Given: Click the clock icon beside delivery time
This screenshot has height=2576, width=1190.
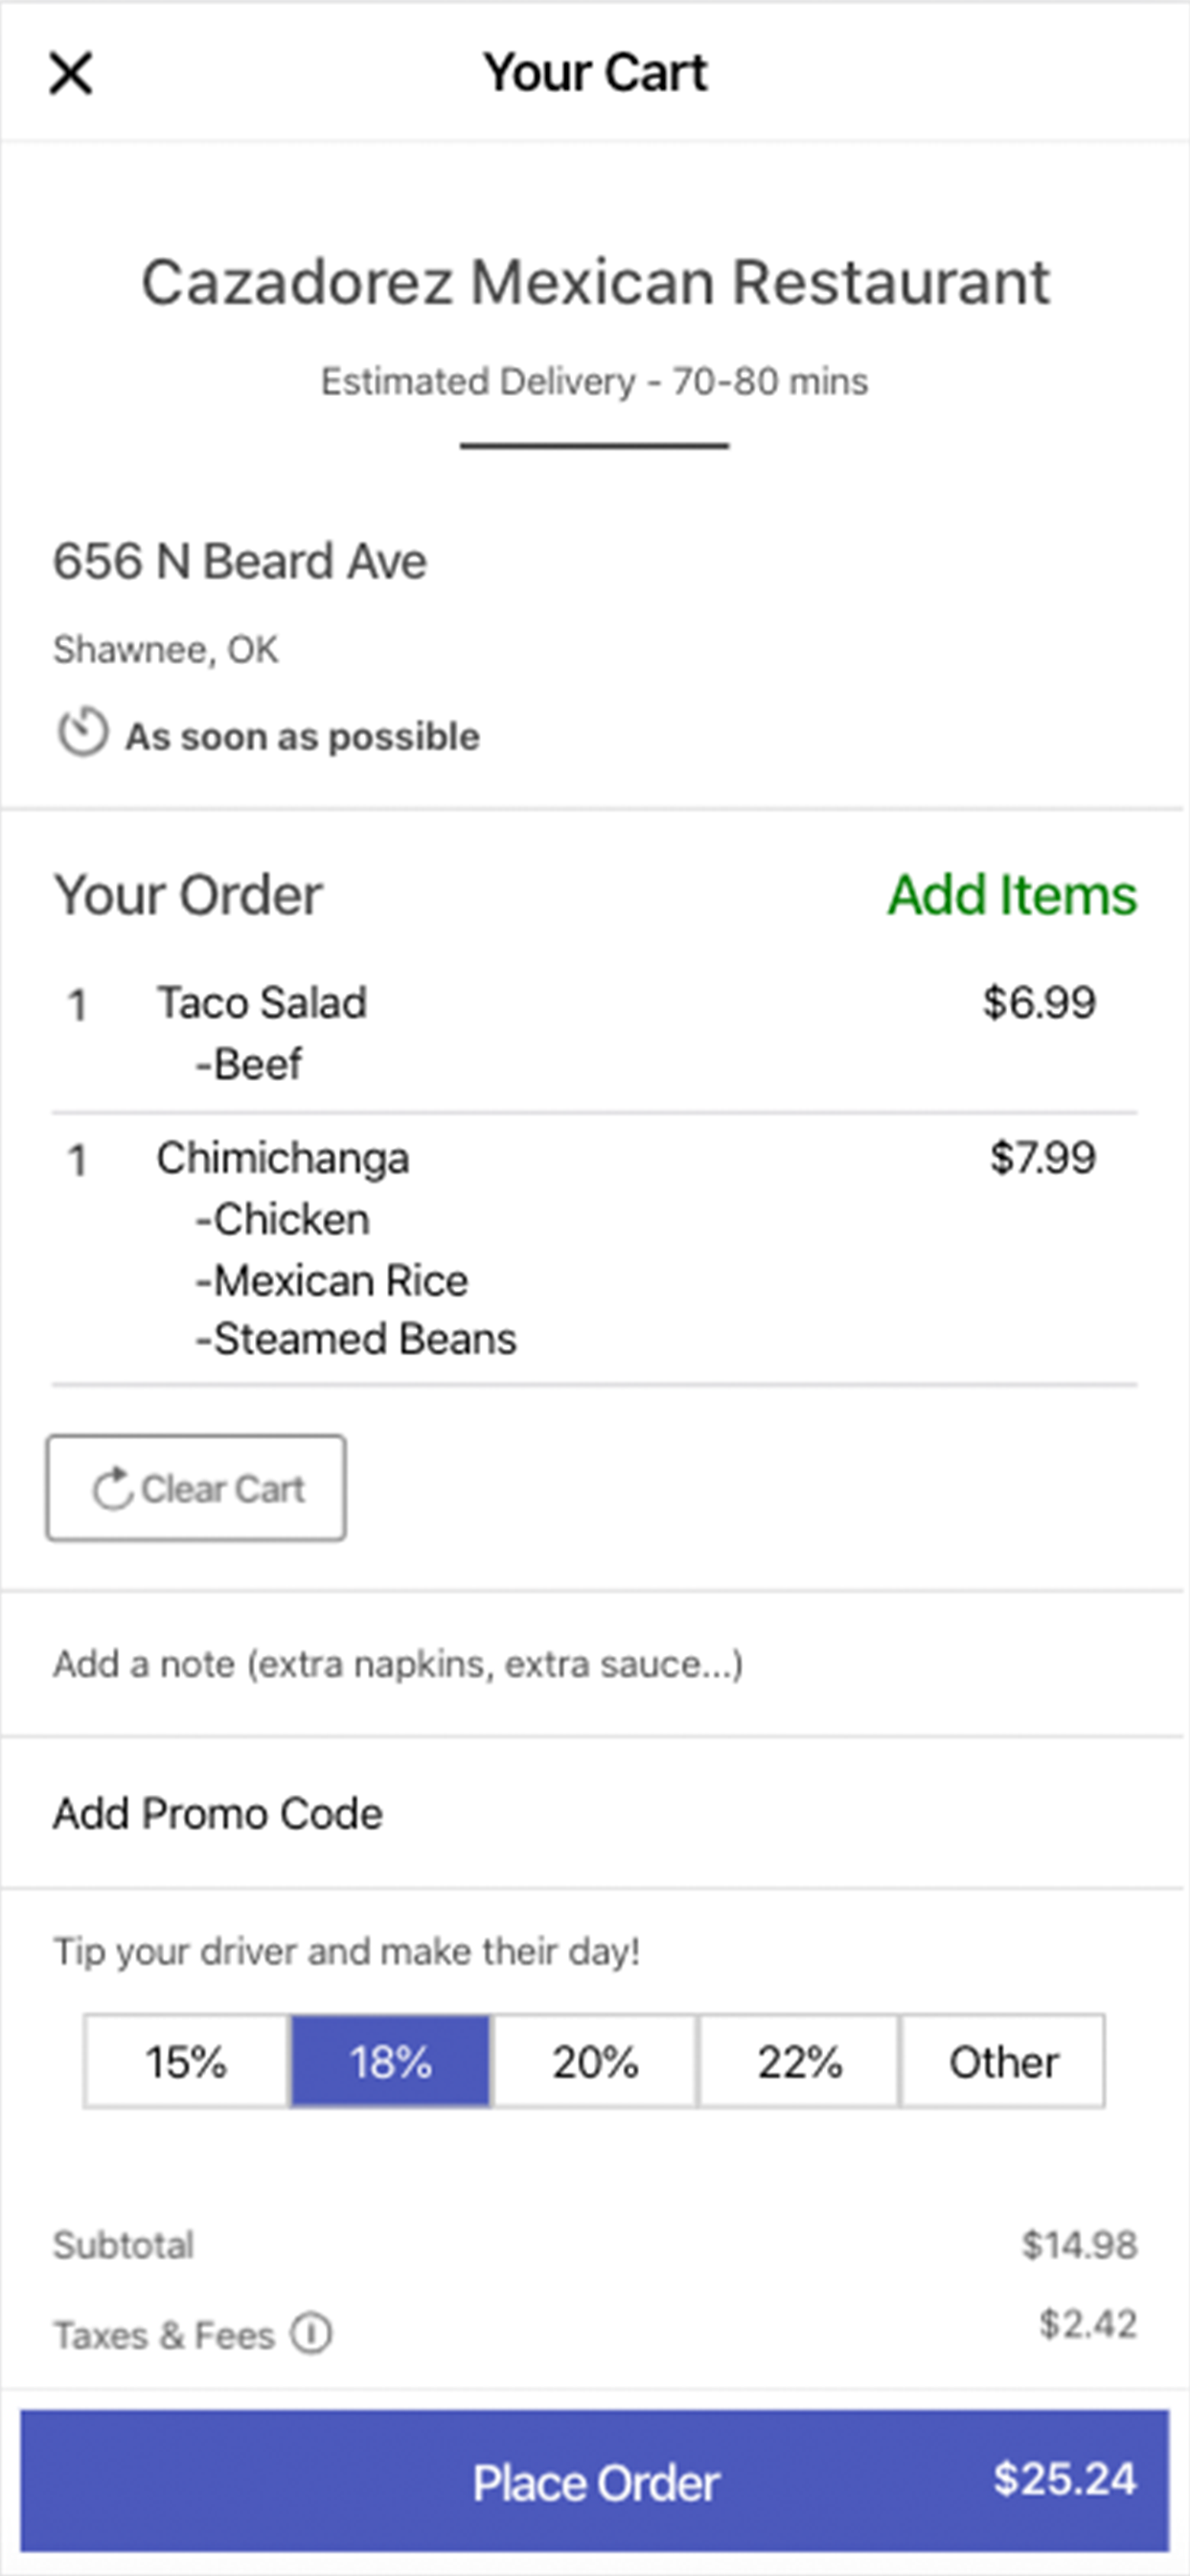Looking at the screenshot, I should (82, 733).
